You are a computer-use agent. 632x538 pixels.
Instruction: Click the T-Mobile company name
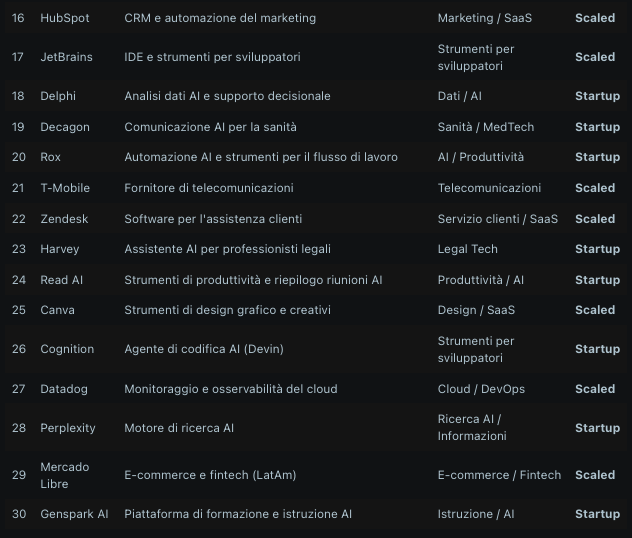(x=65, y=188)
